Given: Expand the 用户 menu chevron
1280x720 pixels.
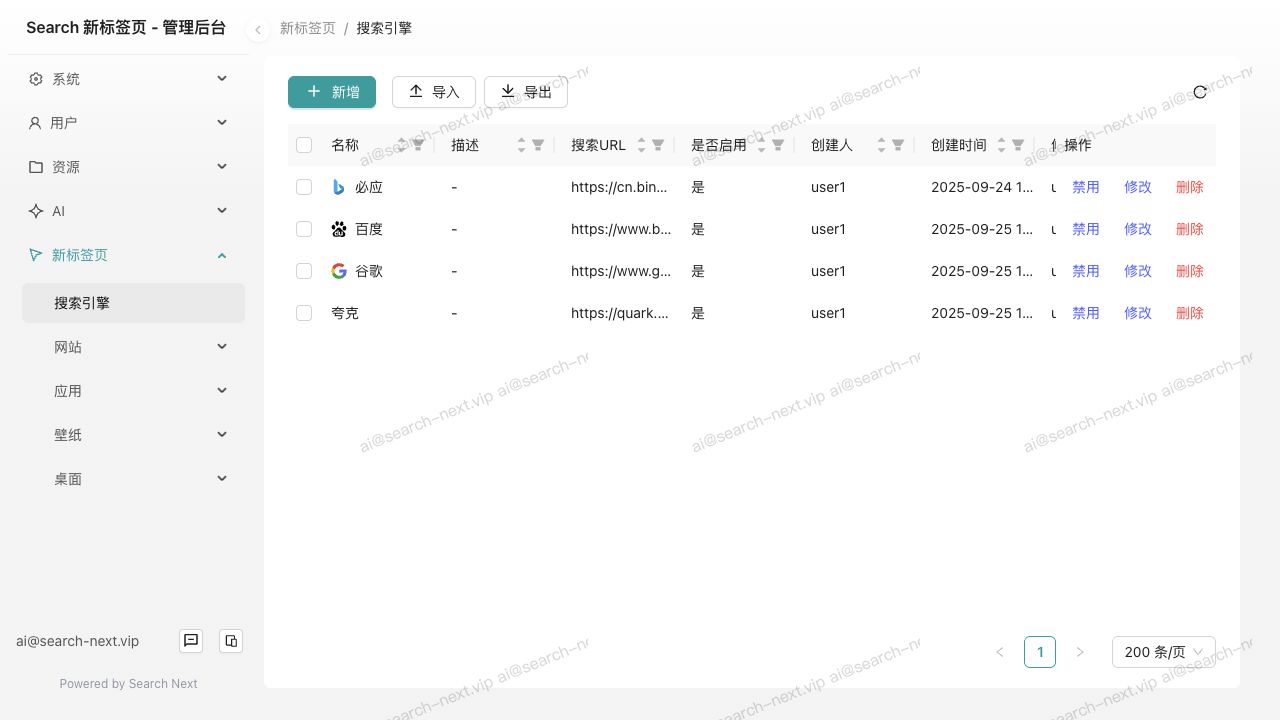Looking at the screenshot, I should click(222, 122).
